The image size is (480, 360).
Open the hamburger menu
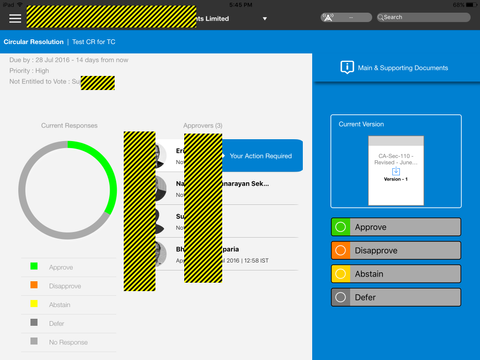[15, 19]
